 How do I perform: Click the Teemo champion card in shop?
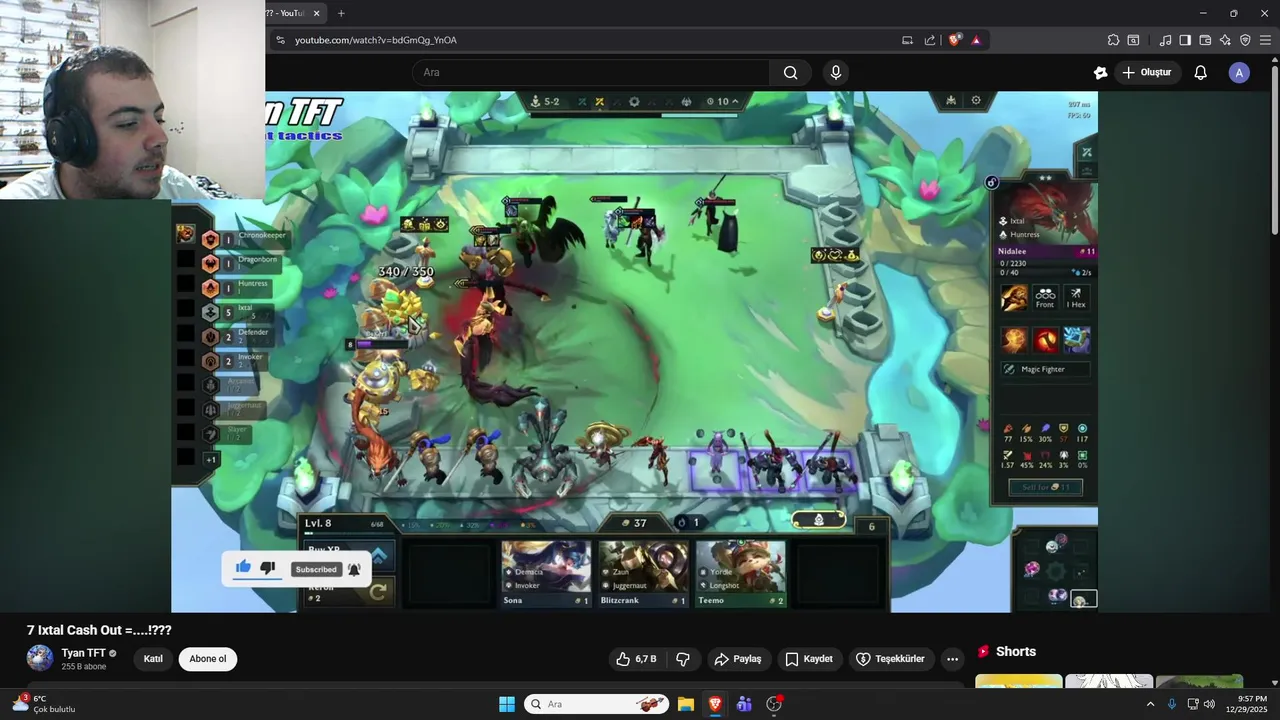[740, 573]
